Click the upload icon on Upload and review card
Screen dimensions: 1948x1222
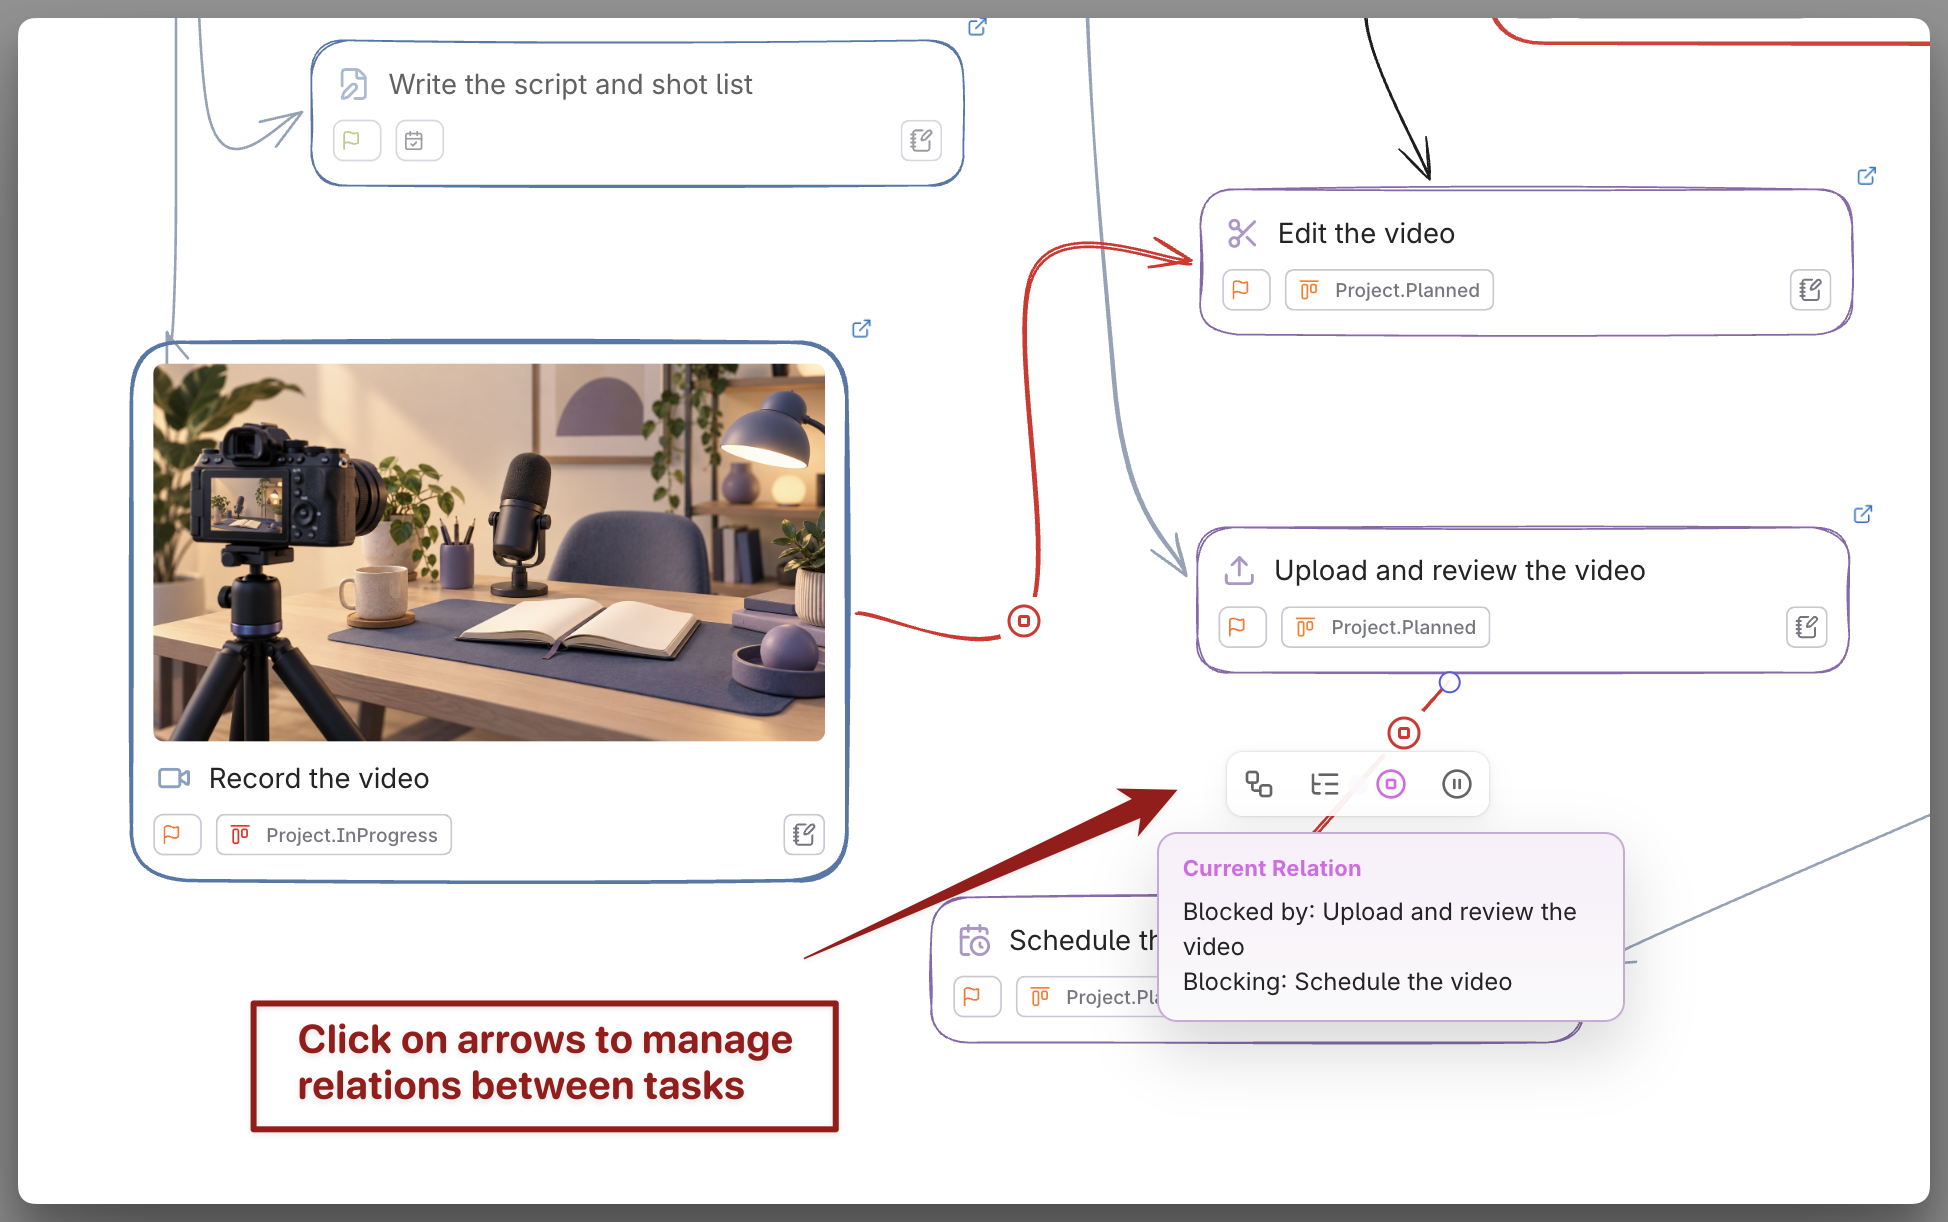coord(1239,571)
